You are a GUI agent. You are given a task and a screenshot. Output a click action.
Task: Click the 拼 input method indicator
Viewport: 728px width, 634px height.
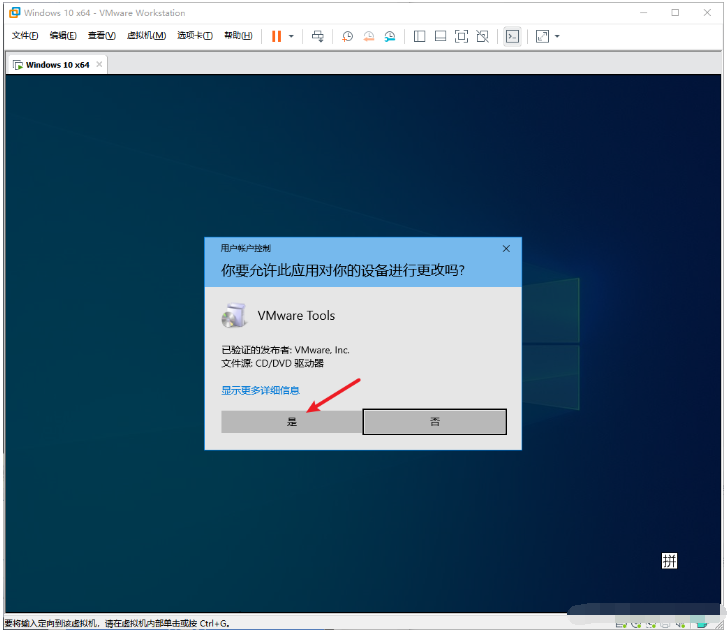pos(670,561)
